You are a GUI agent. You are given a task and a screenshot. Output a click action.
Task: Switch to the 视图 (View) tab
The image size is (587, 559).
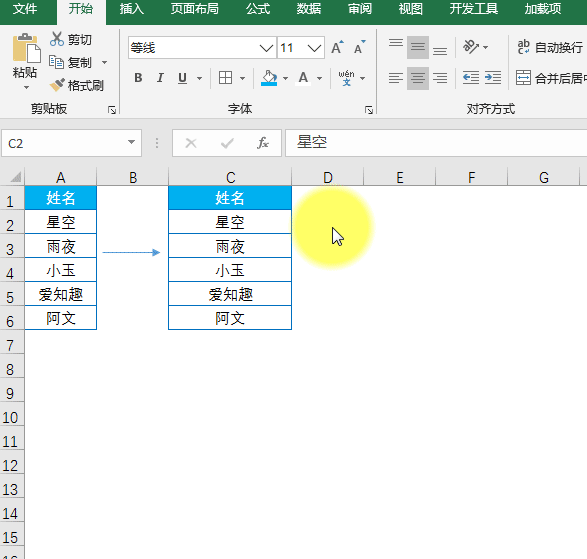tap(411, 9)
